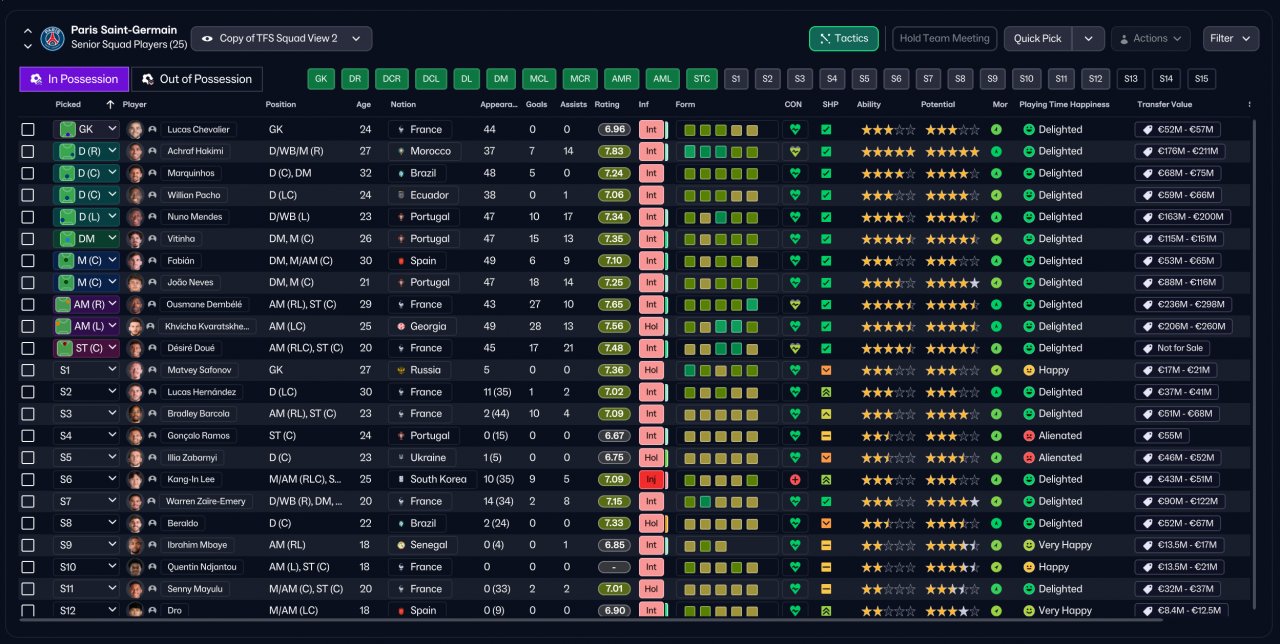The image size is (1280, 644).
Task: Click the €176M - €211M transfer value button
Action: (1181, 152)
